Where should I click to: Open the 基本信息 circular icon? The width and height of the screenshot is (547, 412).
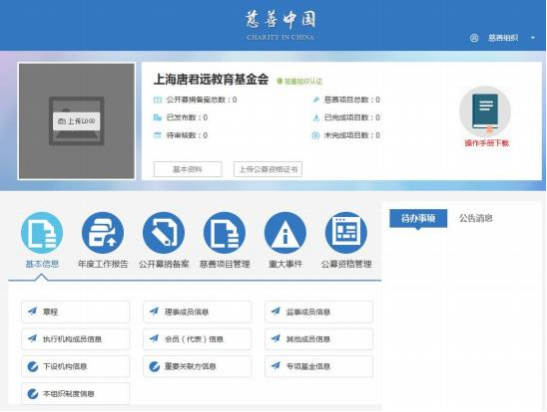pyautogui.click(x=42, y=233)
